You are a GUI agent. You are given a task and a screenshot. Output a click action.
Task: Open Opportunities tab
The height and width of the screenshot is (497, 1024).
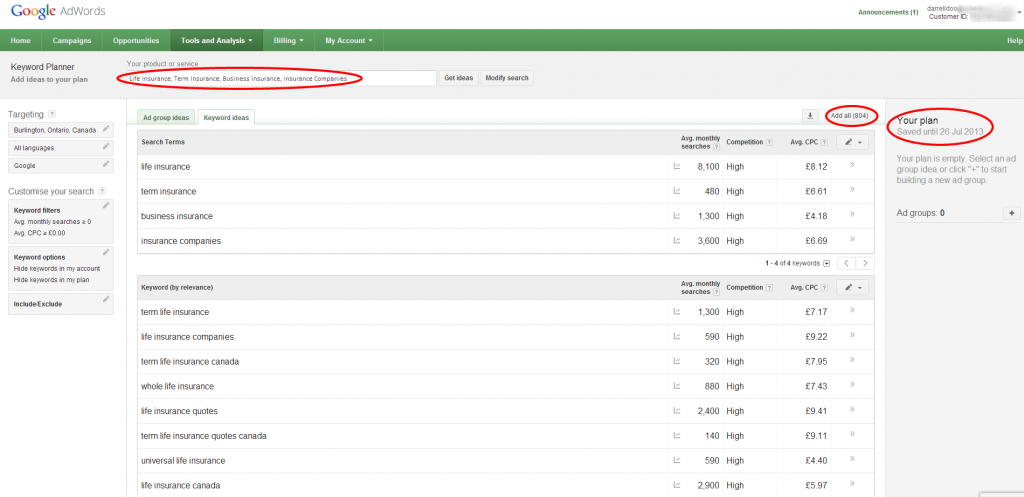pyautogui.click(x=136, y=40)
